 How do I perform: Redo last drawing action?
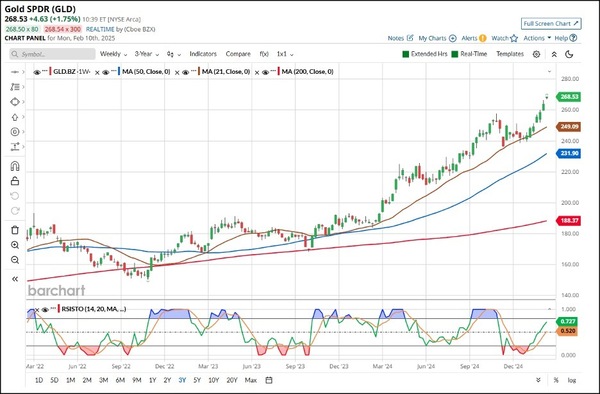coord(15,211)
